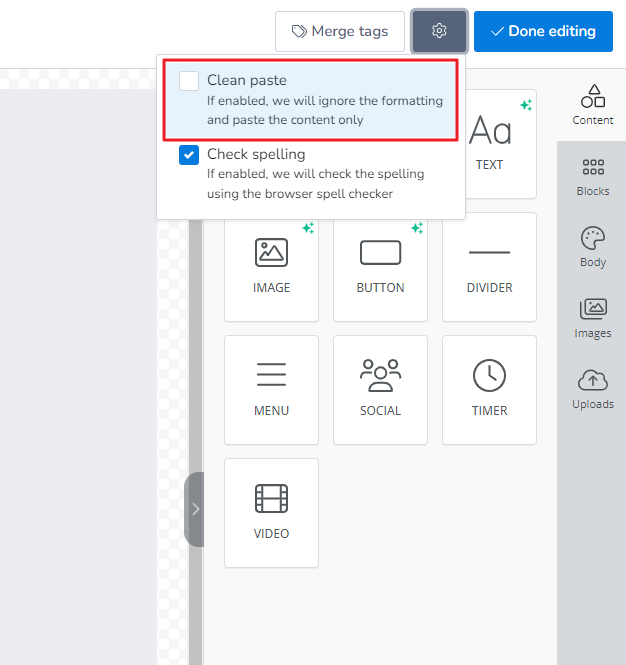626x665 pixels.
Task: Switch to the Body tab
Action: pyautogui.click(x=593, y=247)
